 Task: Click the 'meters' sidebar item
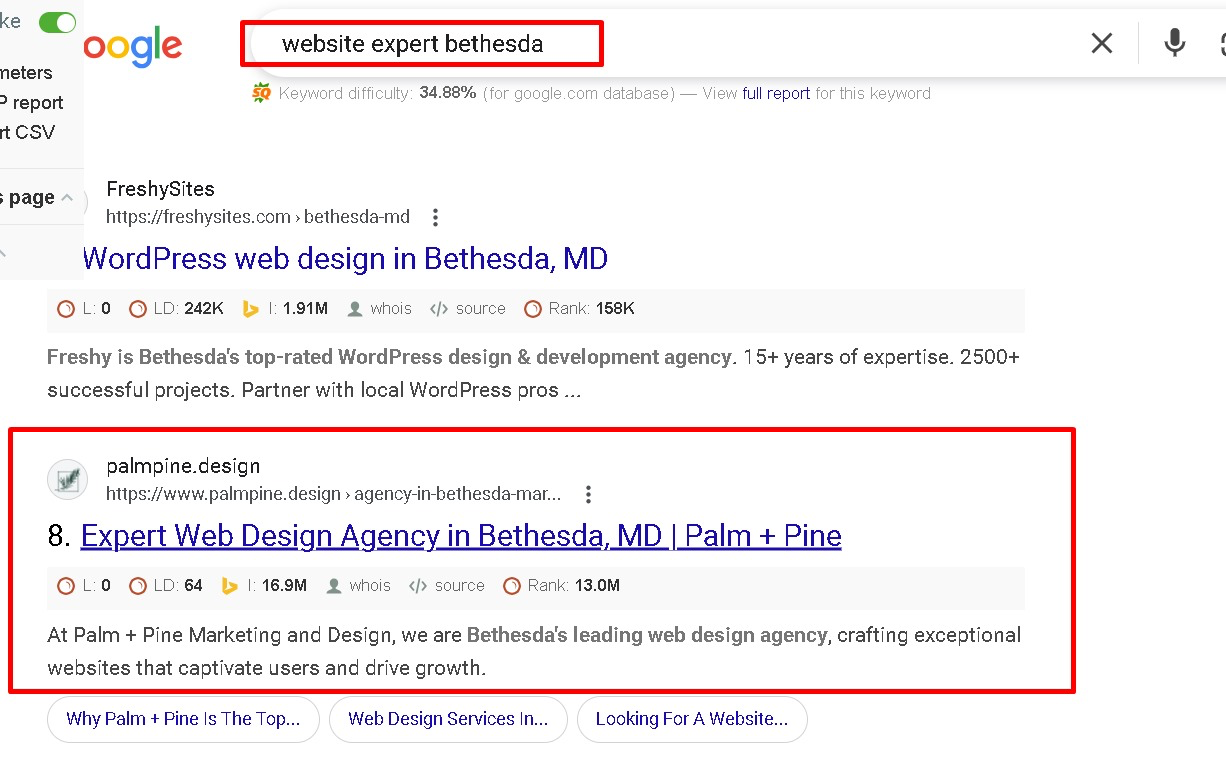tap(27, 73)
